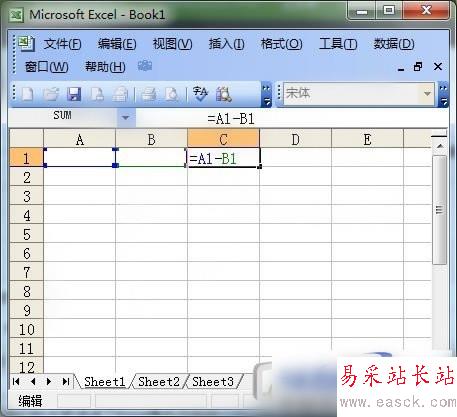Click the select-all corner box
The image size is (457, 417).
(x=27, y=139)
